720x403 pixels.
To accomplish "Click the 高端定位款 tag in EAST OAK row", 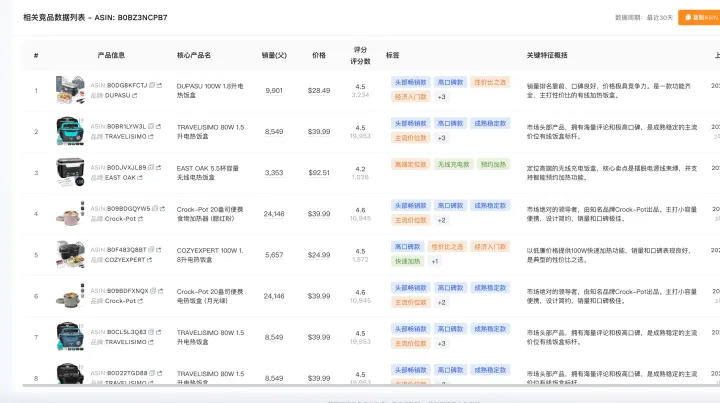I will tap(411, 164).
